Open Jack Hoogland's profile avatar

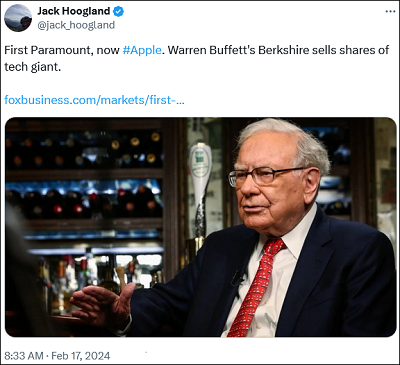coord(18,18)
